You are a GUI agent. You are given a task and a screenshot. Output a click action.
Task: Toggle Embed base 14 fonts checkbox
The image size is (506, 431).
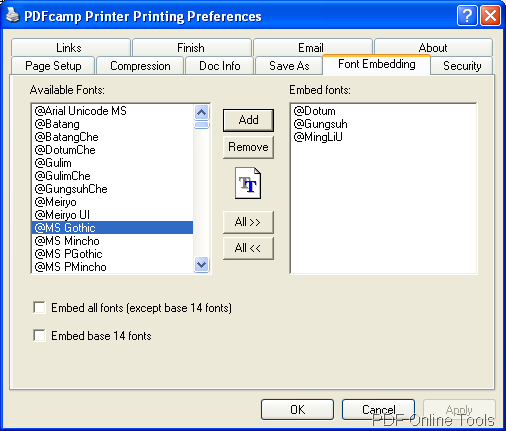tap(39, 335)
